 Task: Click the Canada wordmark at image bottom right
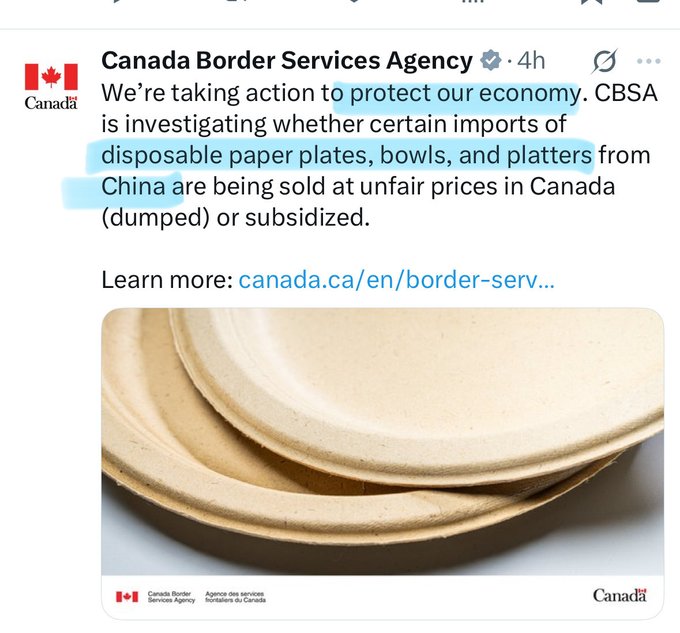pos(620,595)
